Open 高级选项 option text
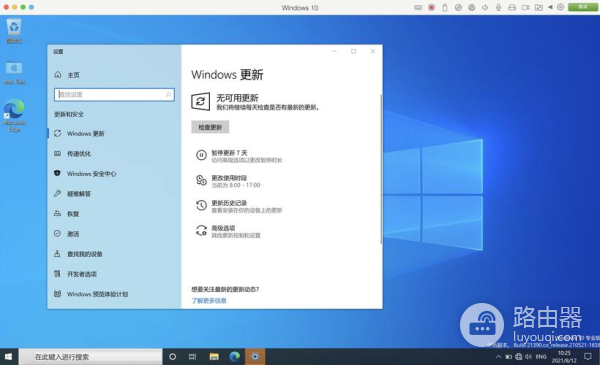Screen dimensions: 600x365 [223, 228]
